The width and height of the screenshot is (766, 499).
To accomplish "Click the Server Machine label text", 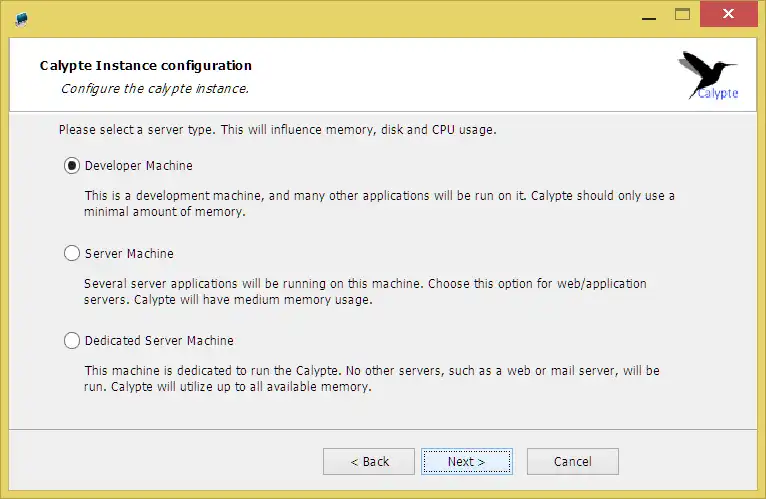I will [x=129, y=254].
